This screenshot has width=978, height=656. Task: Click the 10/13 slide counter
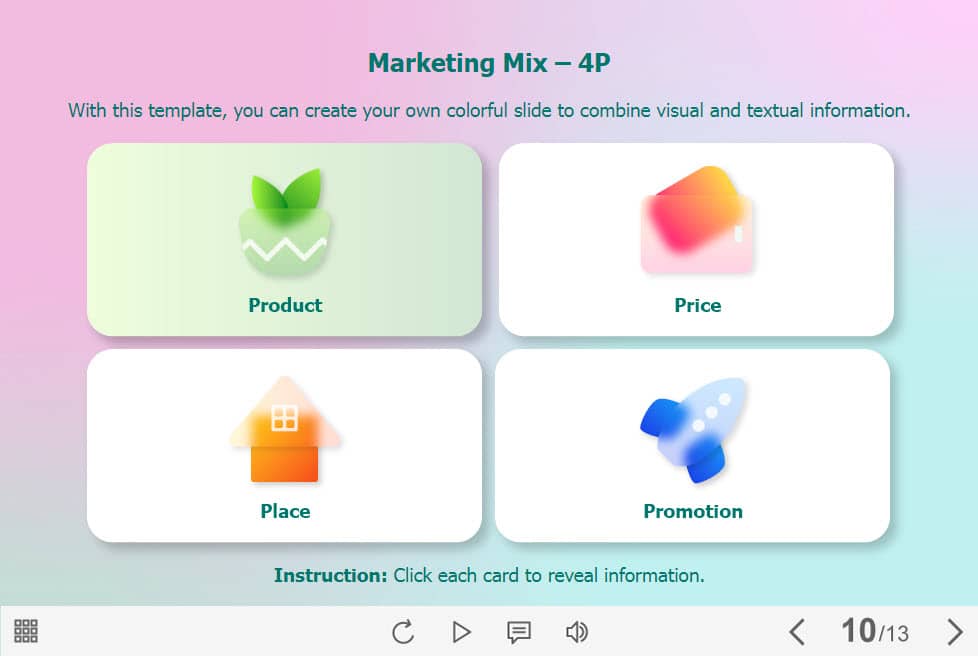875,632
